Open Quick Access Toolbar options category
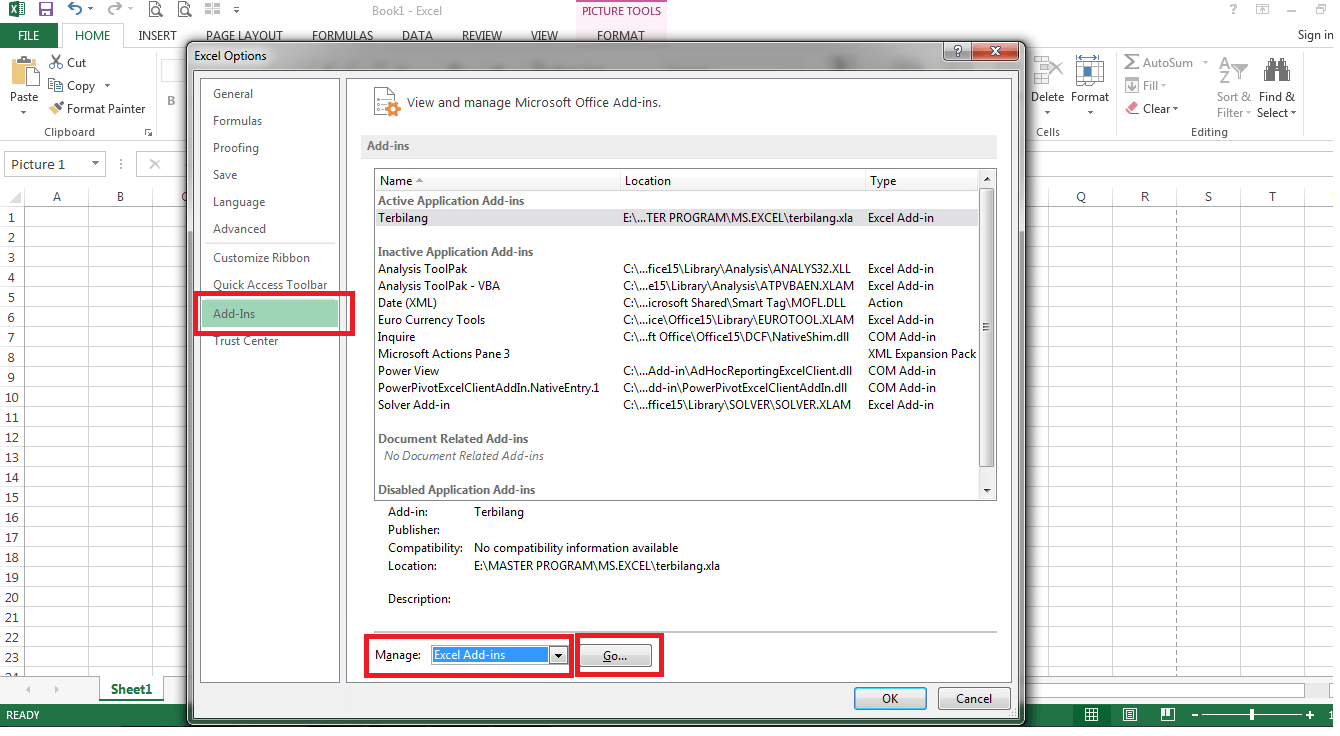The width and height of the screenshot is (1340, 736). (270, 285)
